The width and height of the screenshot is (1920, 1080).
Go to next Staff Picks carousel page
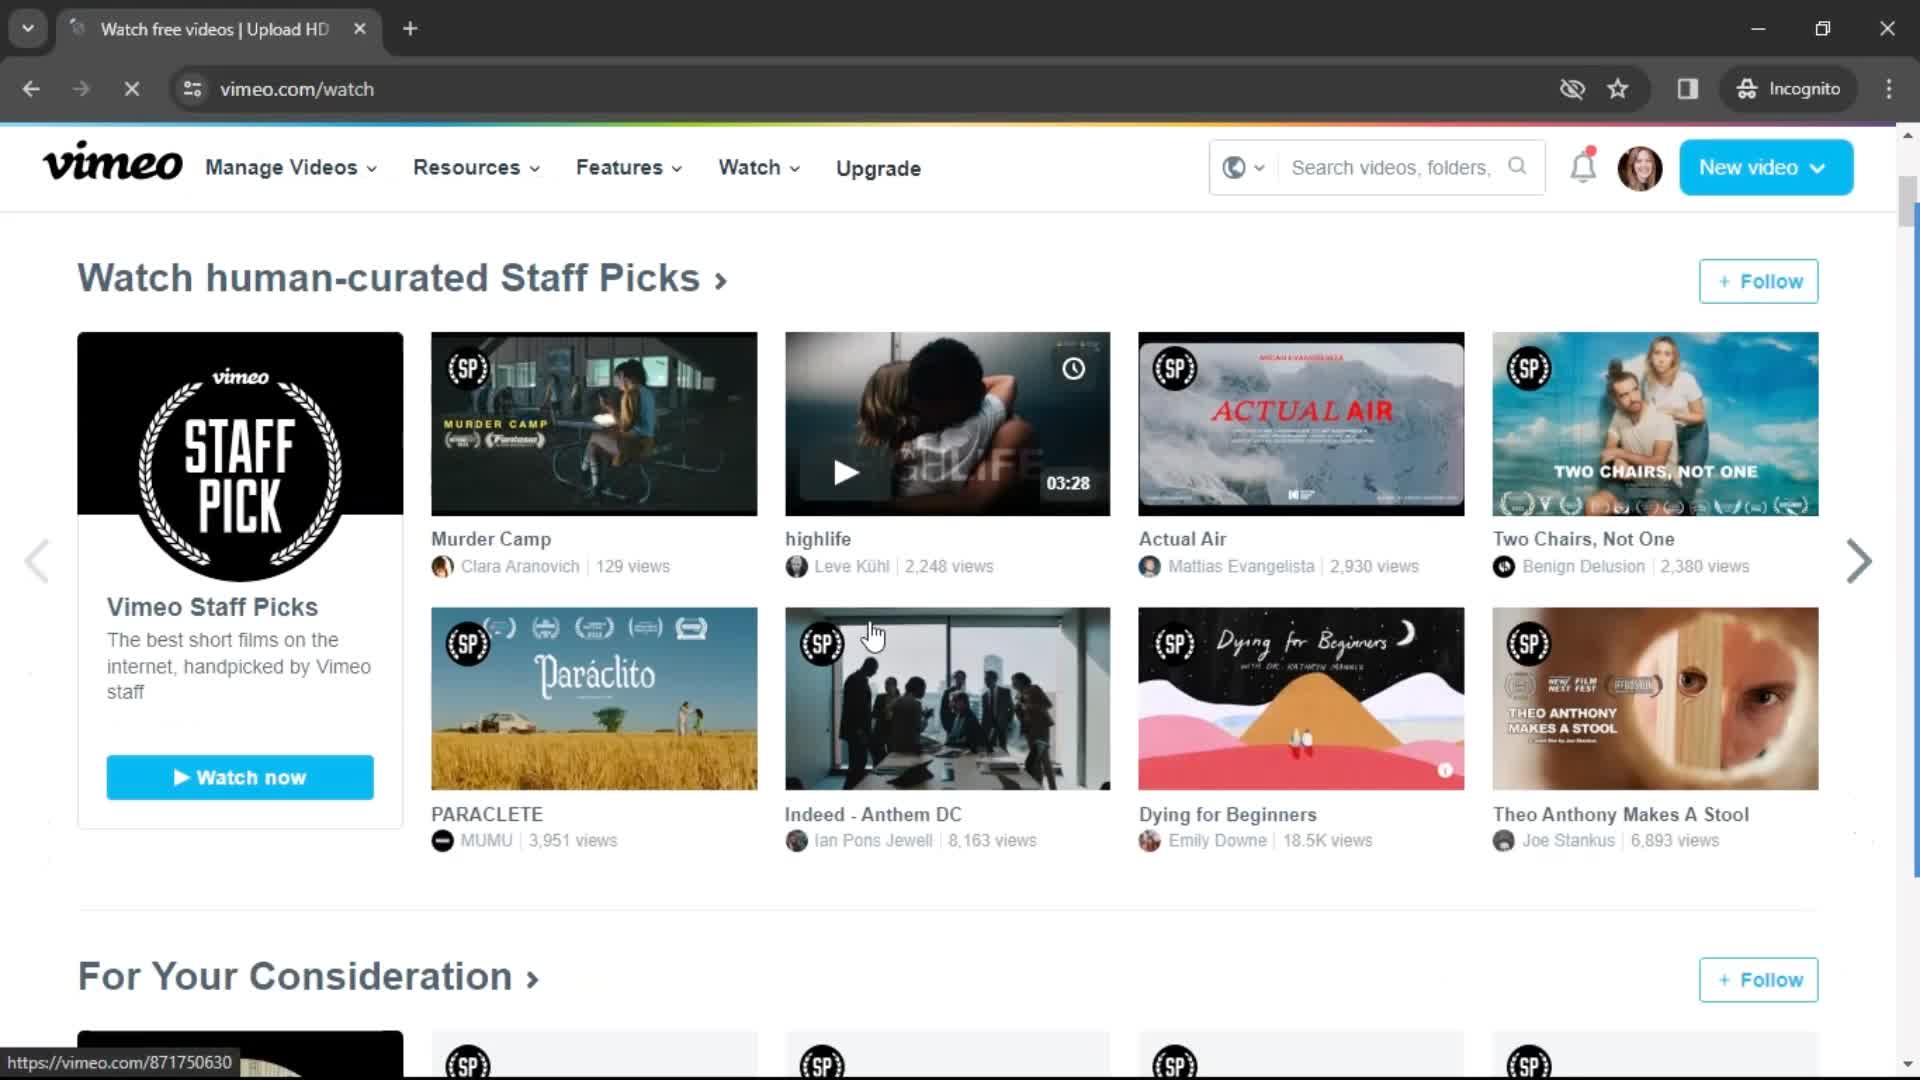pyautogui.click(x=1858, y=561)
